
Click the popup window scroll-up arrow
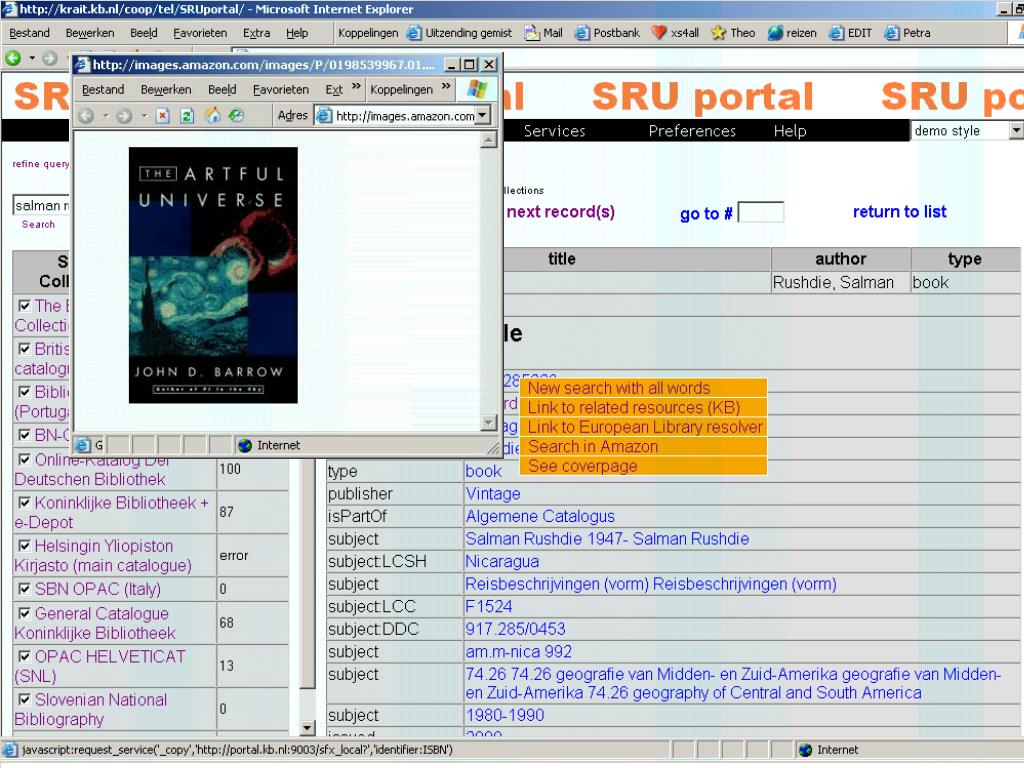(488, 139)
